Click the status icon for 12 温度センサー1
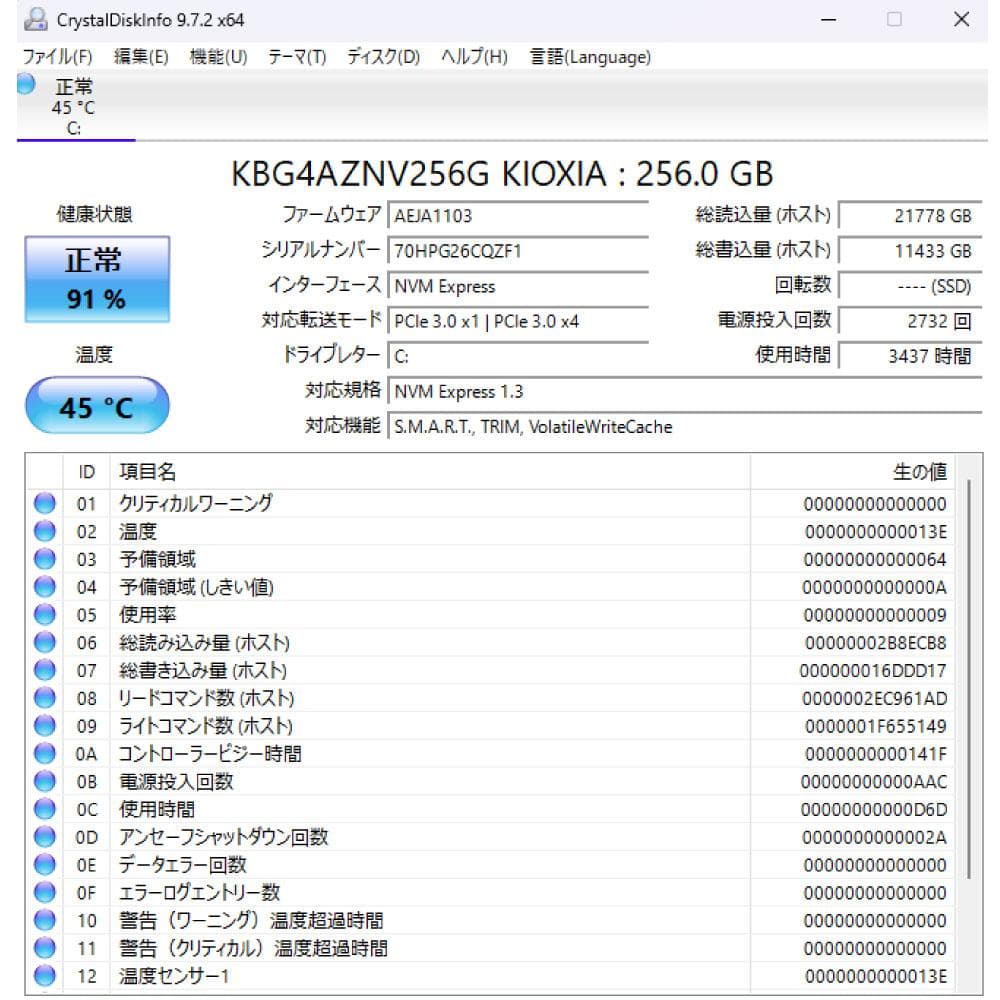Image resolution: width=1000 pixels, height=1000 pixels. pyautogui.click(x=45, y=975)
